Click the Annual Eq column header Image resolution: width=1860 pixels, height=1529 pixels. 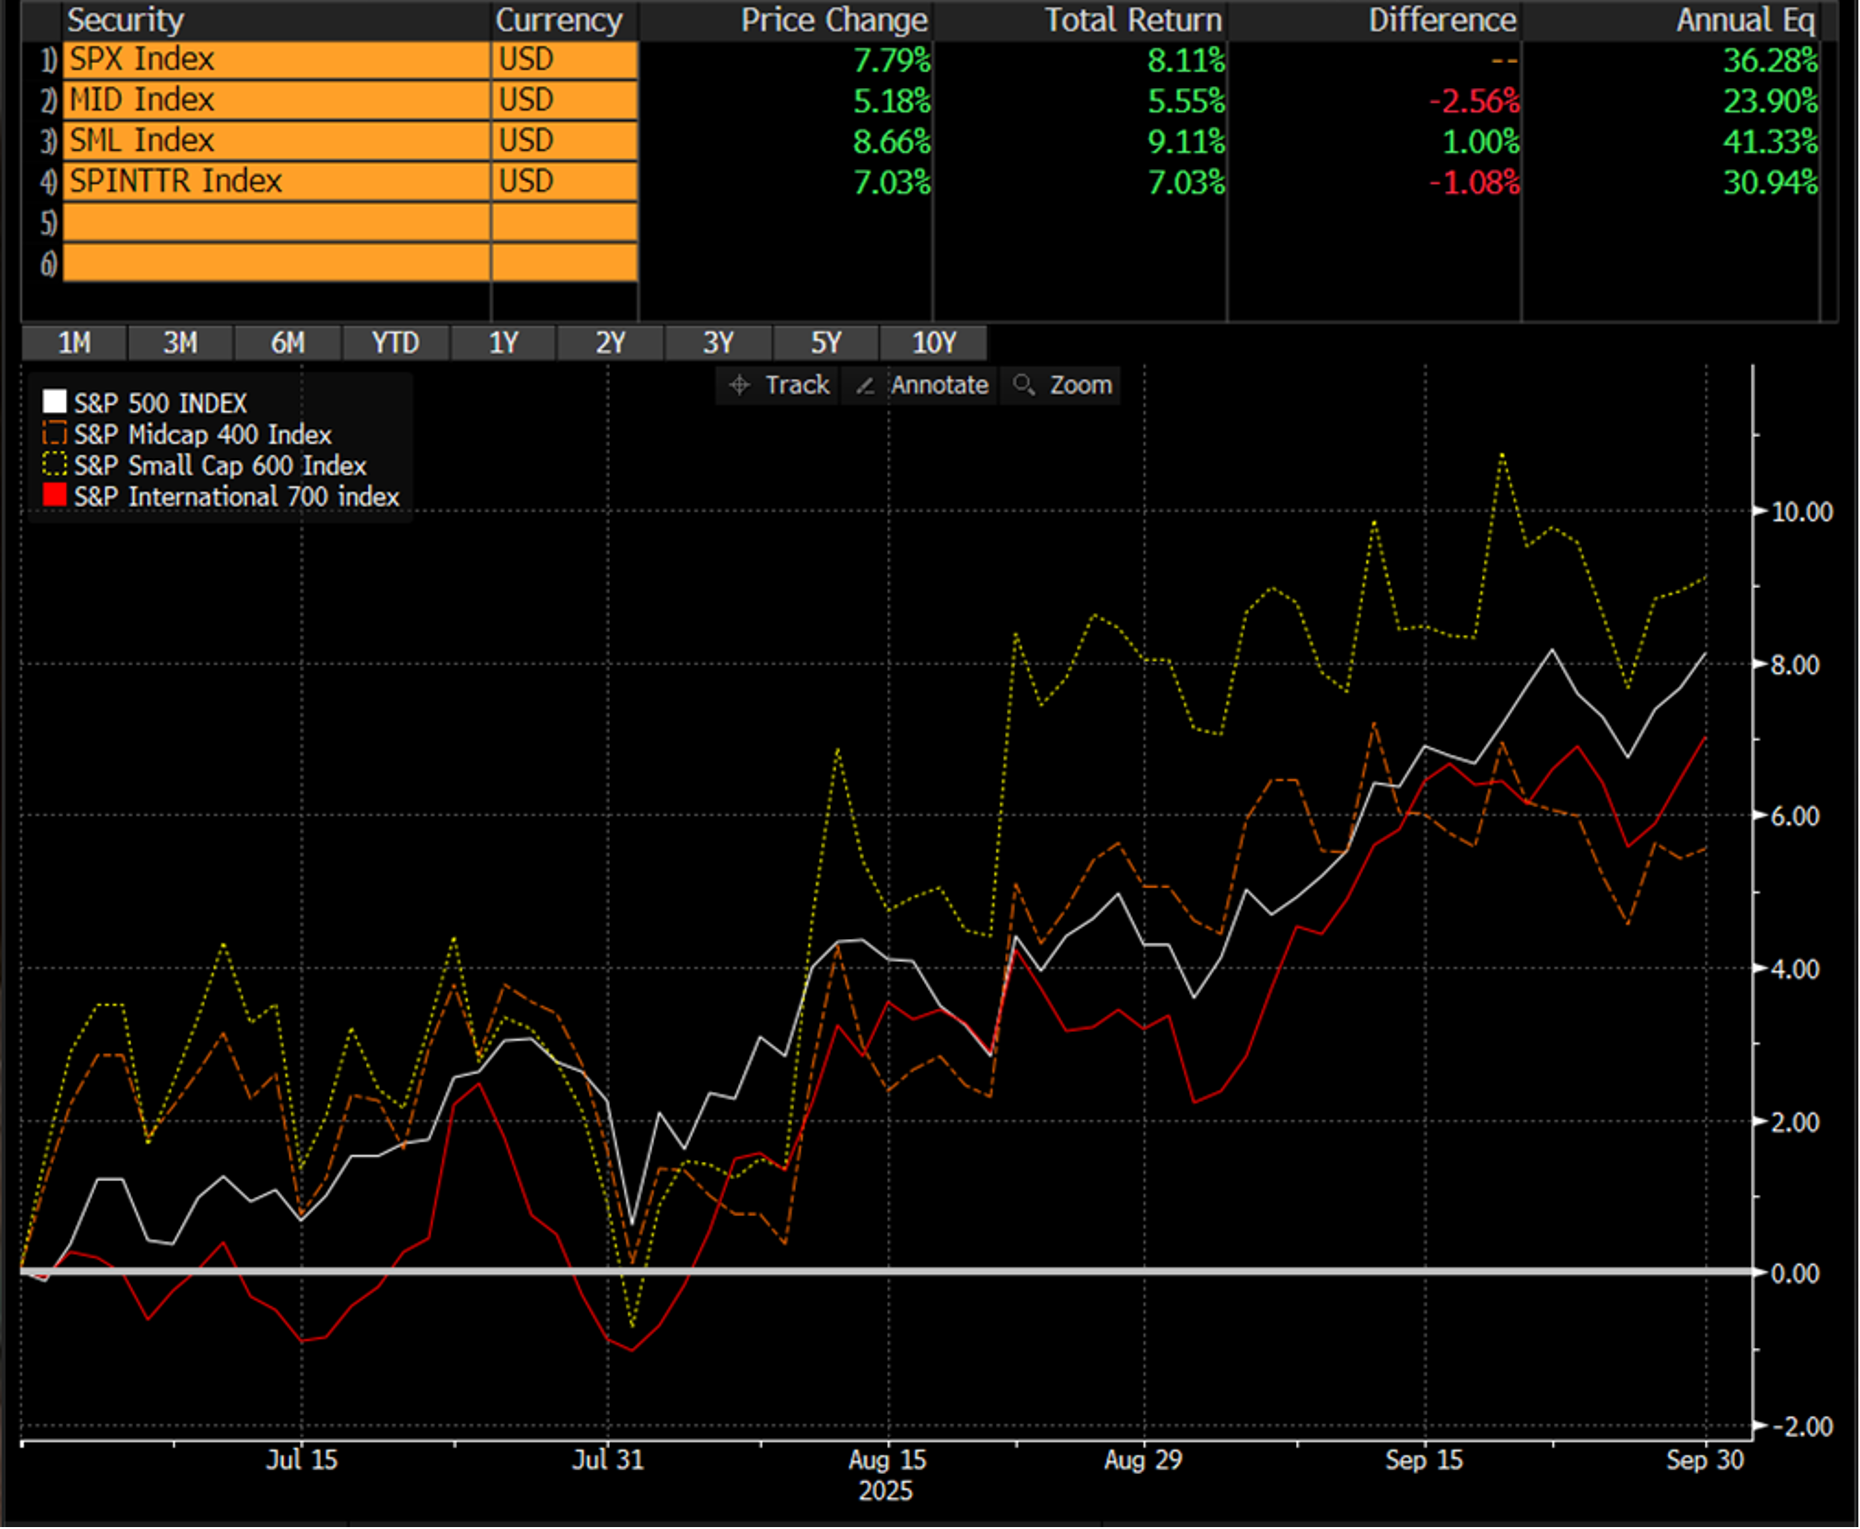tap(1746, 20)
